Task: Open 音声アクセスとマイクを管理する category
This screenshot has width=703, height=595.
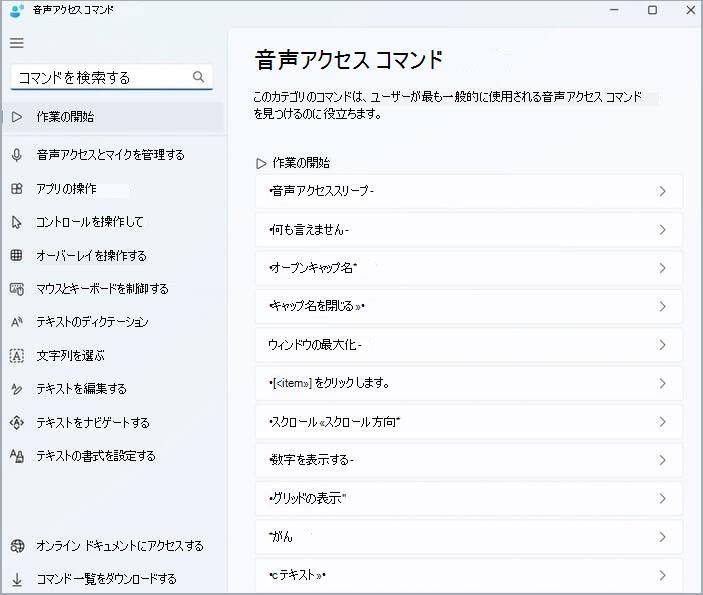Action: point(113,155)
